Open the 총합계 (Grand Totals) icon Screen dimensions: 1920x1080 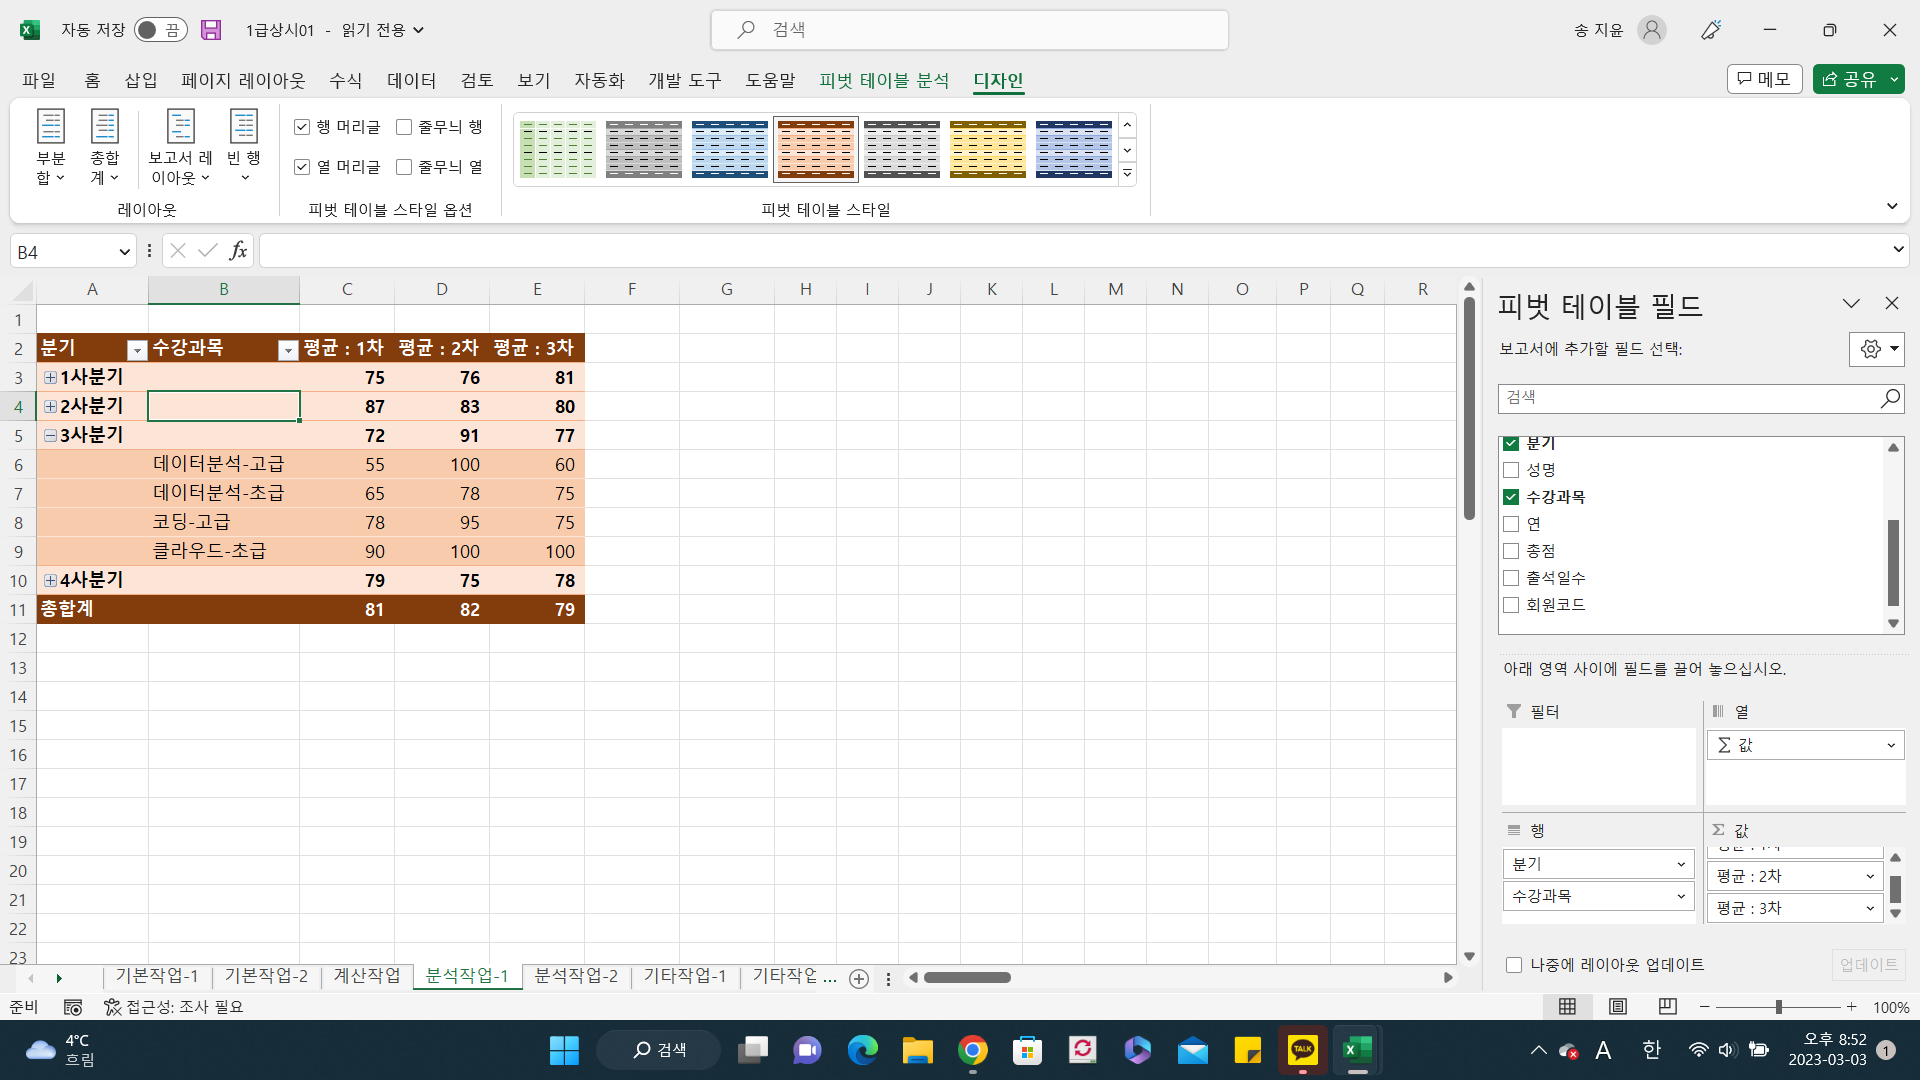pos(104,146)
